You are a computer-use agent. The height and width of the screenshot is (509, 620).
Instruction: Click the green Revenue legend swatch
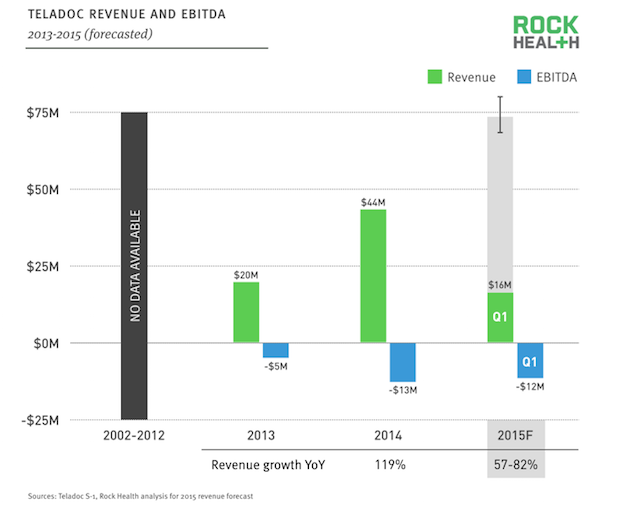435,77
